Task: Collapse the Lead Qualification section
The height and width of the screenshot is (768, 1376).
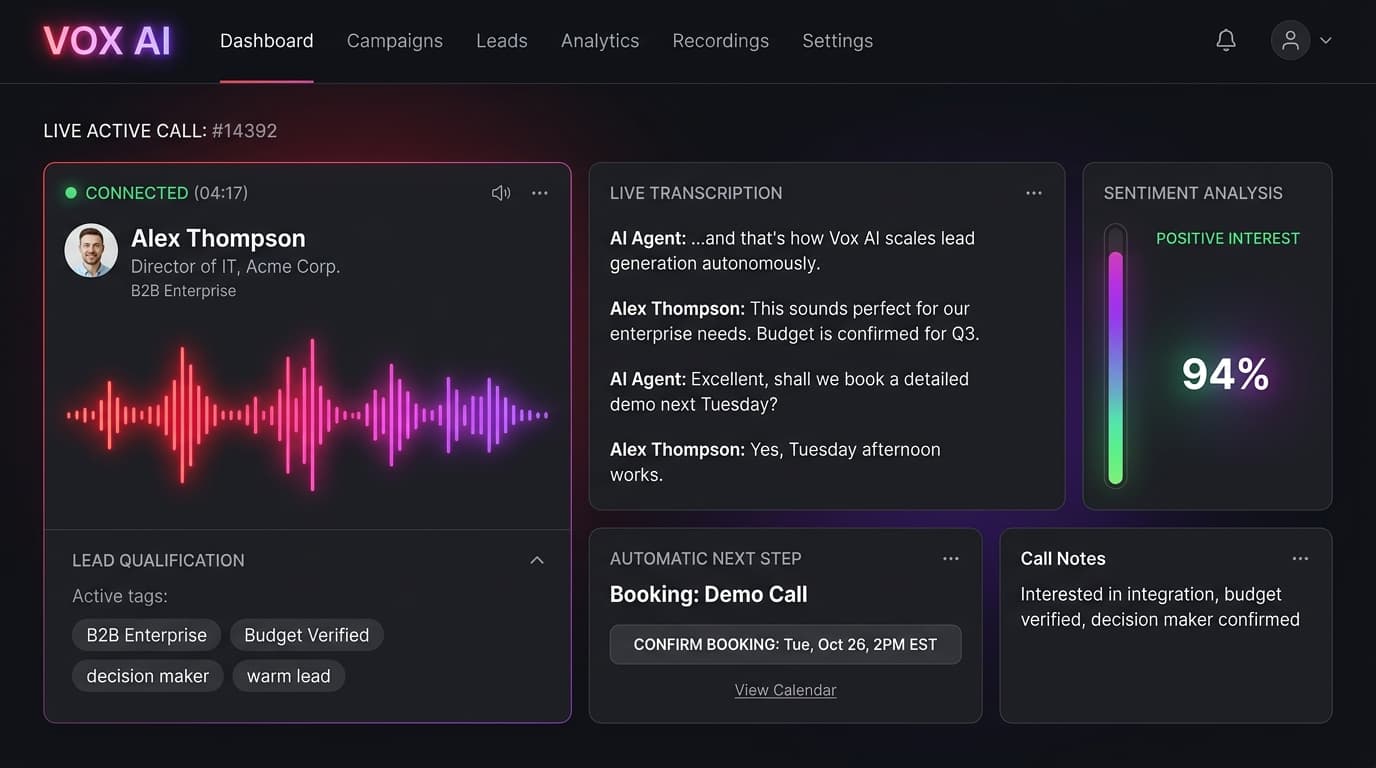Action: pos(537,560)
